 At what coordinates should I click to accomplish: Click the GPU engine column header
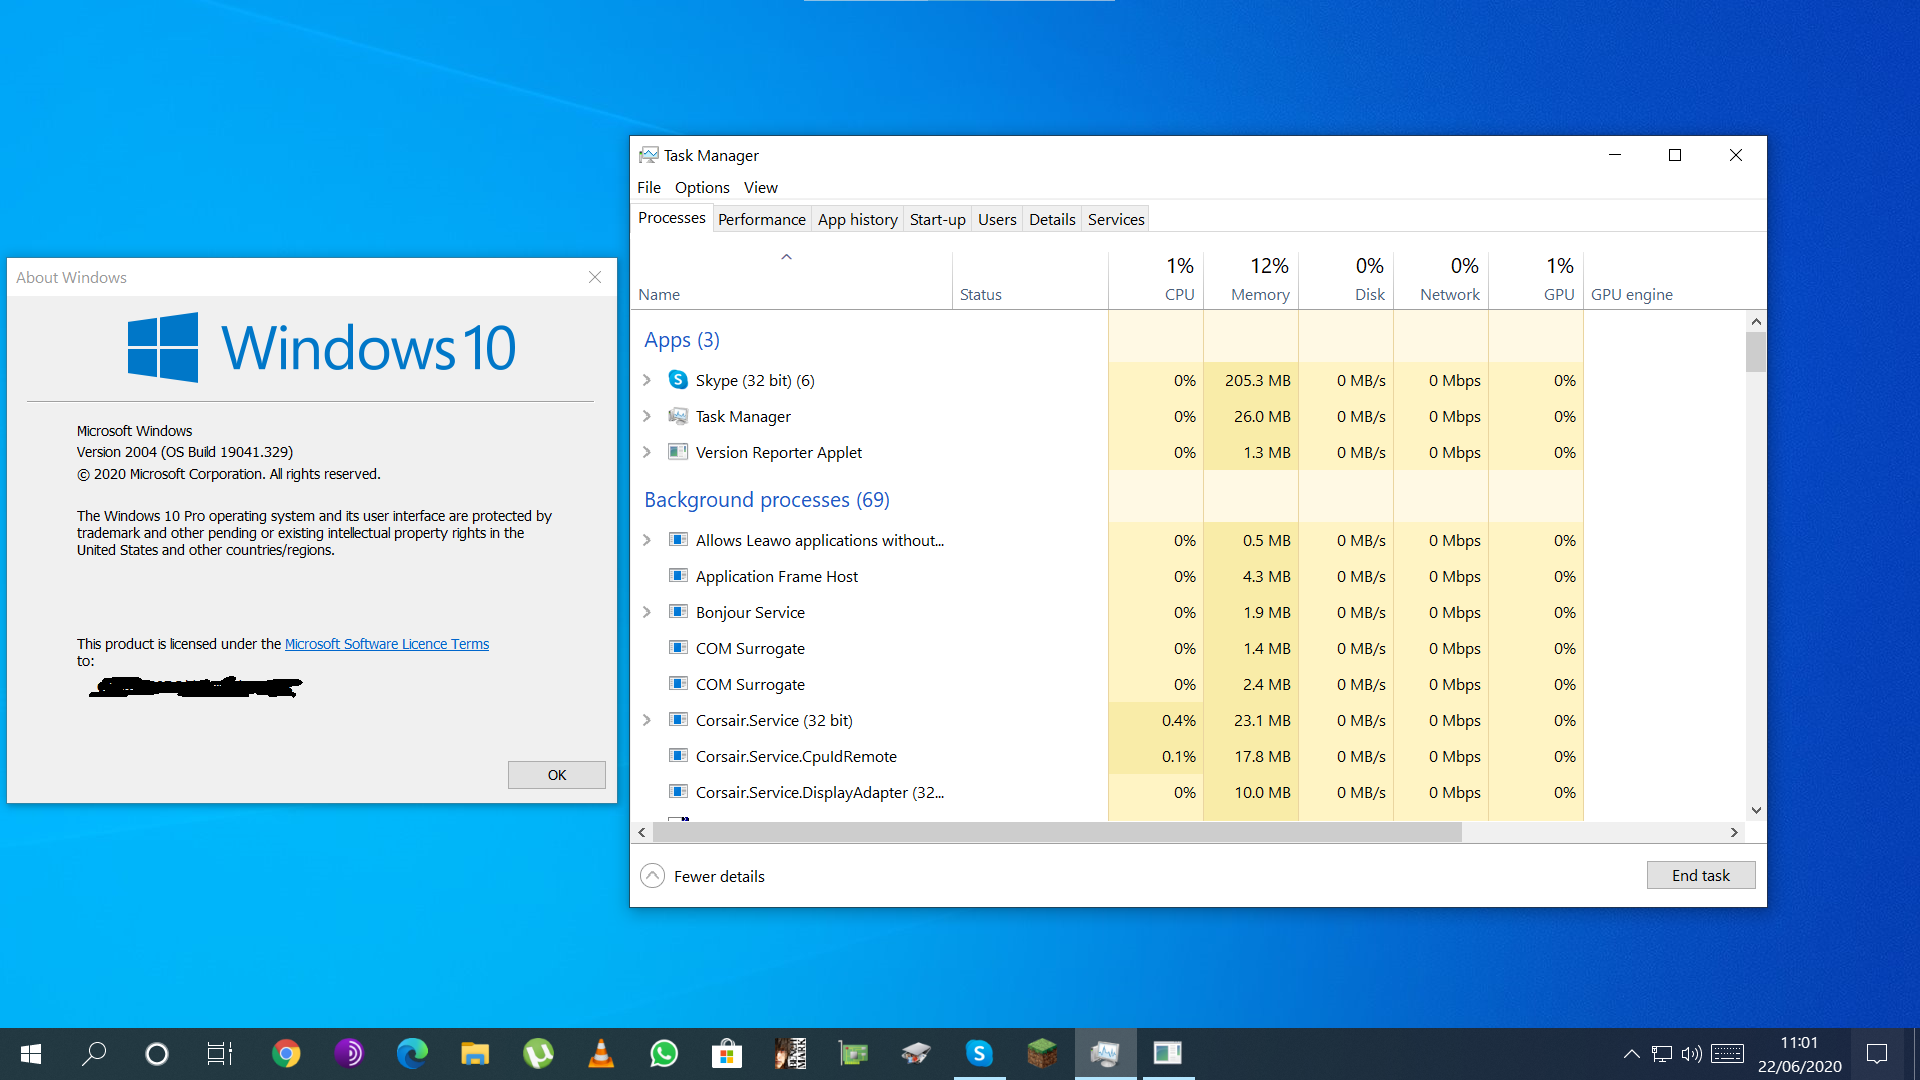click(x=1665, y=280)
